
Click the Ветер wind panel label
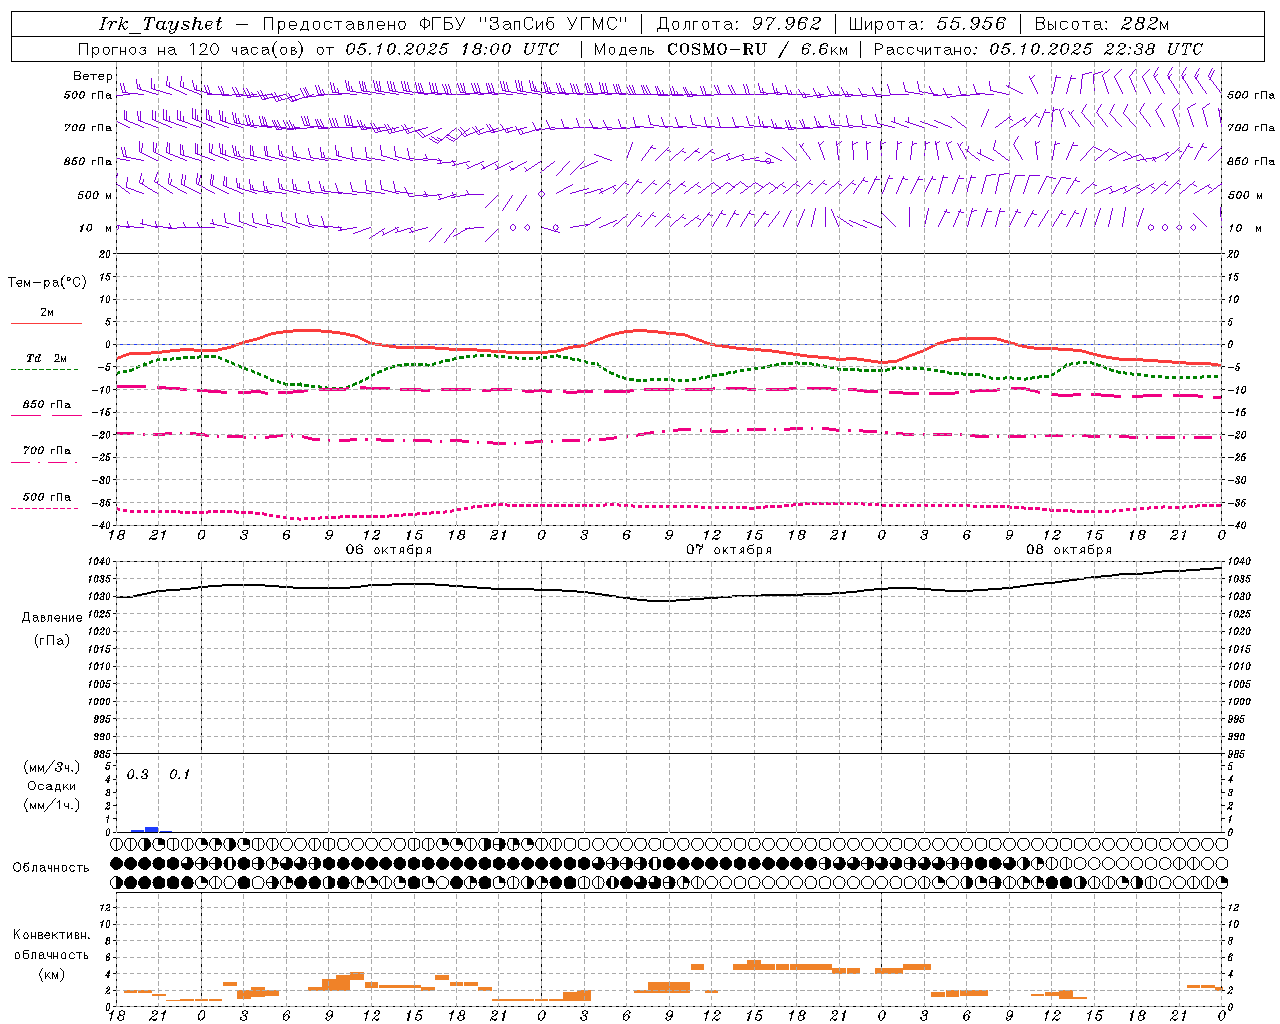click(93, 76)
